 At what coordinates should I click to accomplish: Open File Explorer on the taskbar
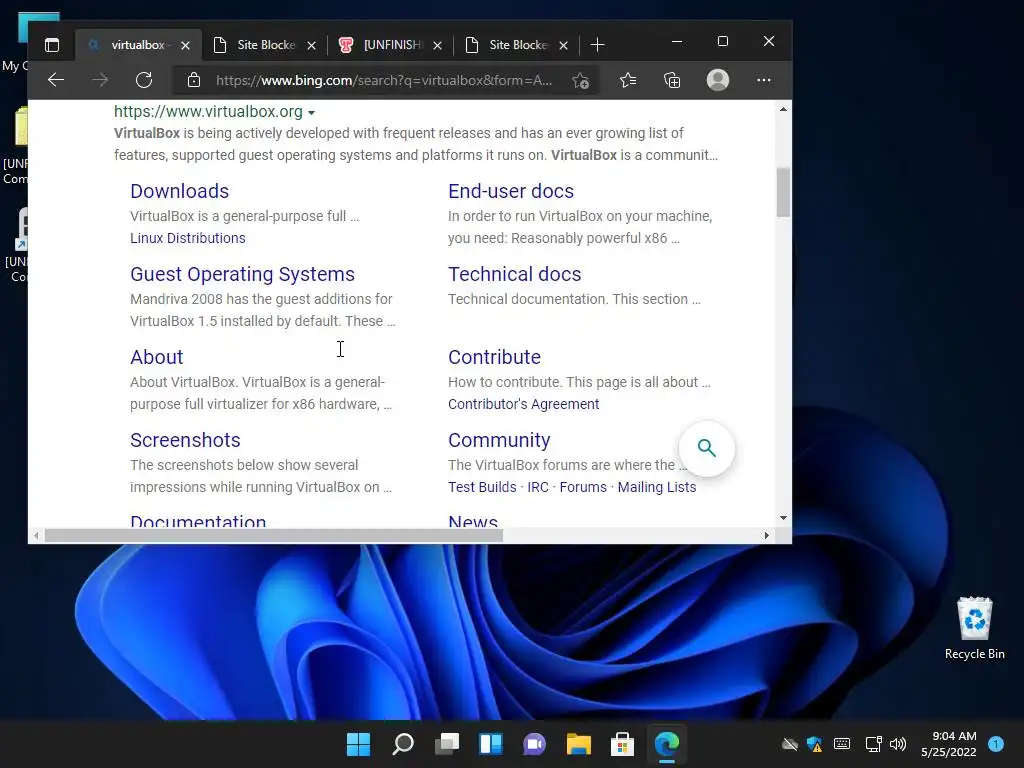(579, 744)
